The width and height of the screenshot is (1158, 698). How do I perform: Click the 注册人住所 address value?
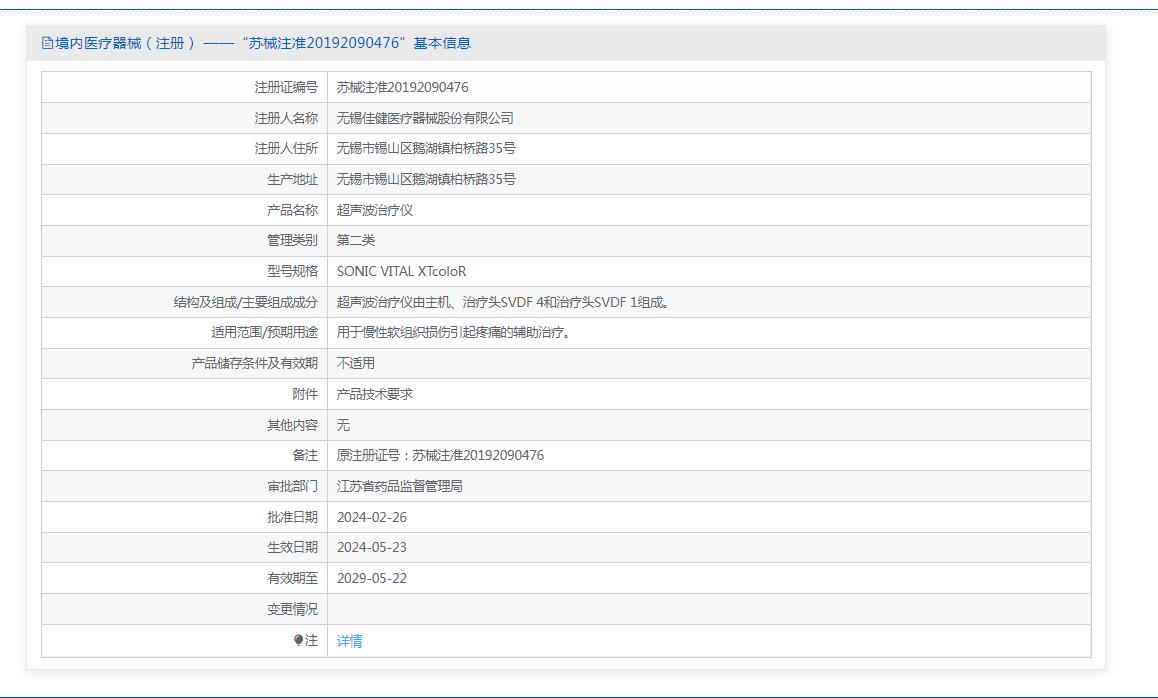click(426, 148)
